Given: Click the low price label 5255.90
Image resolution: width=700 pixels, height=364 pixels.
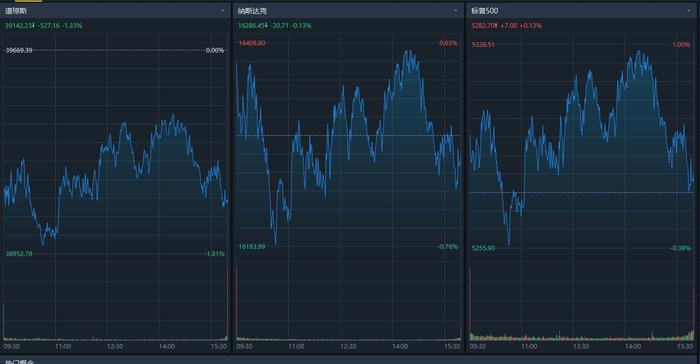Looking at the screenshot, I should tap(483, 248).
